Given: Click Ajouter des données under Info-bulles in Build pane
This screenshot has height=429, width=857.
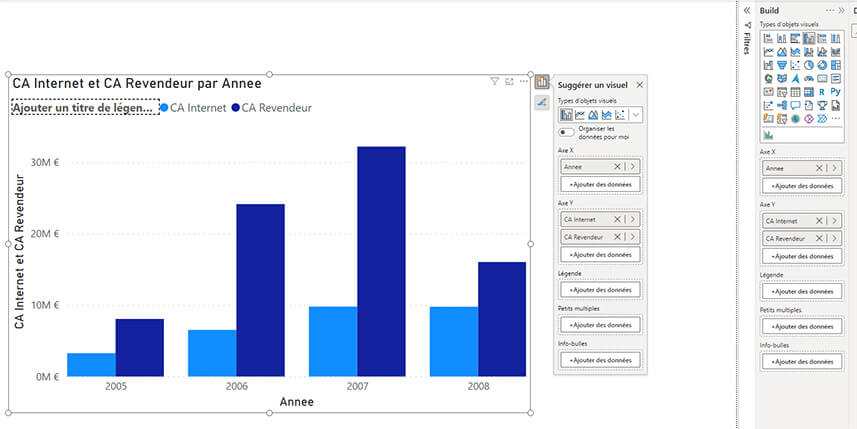Looking at the screenshot, I should (802, 362).
